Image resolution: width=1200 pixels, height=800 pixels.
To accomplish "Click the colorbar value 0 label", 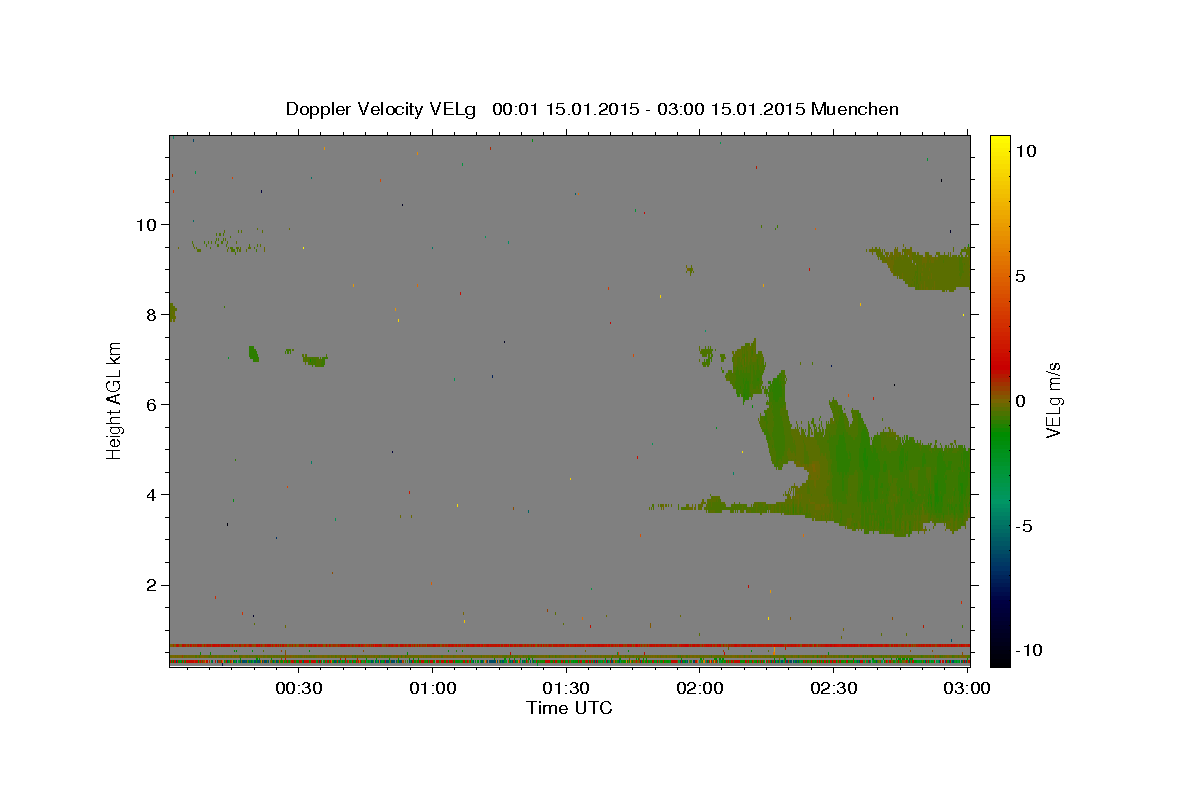I will [x=1020, y=401].
